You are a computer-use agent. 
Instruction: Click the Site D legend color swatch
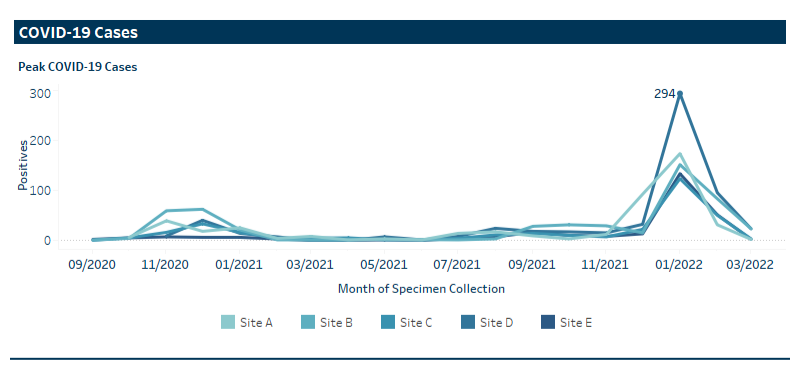467,322
